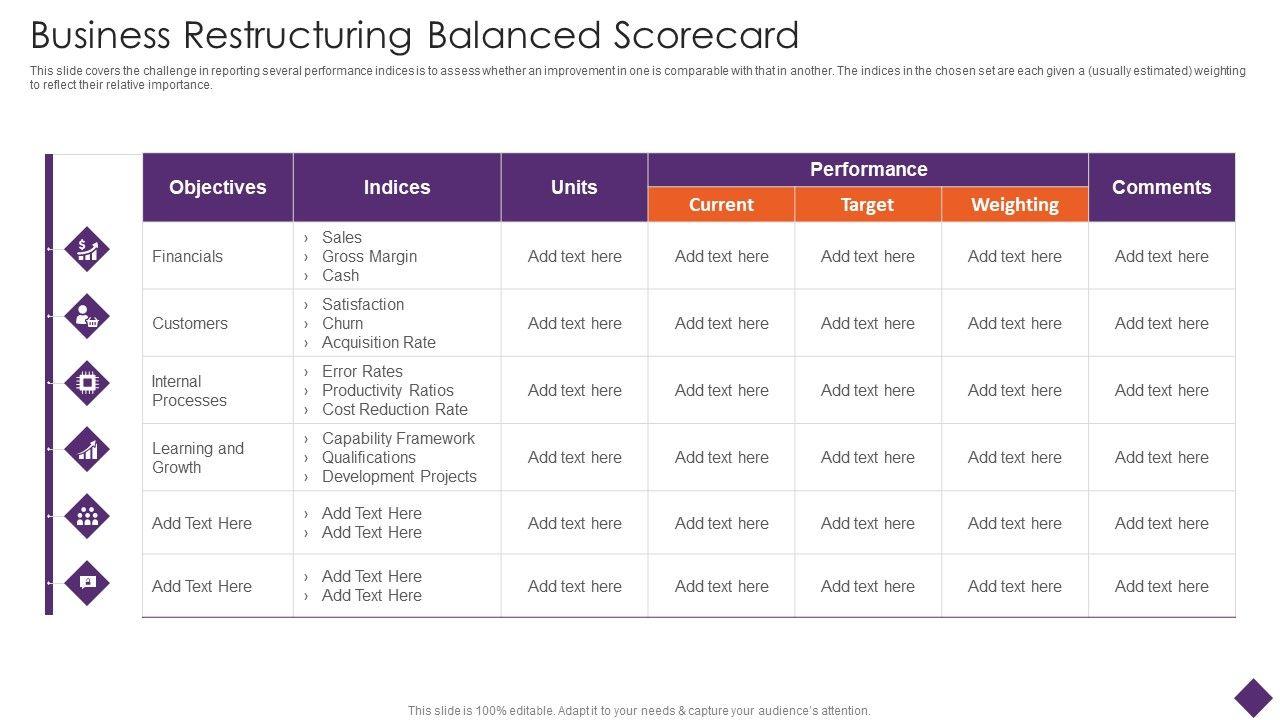The image size is (1280, 720).
Task: Click the Financials dollar growth chart icon
Action: click(88, 249)
